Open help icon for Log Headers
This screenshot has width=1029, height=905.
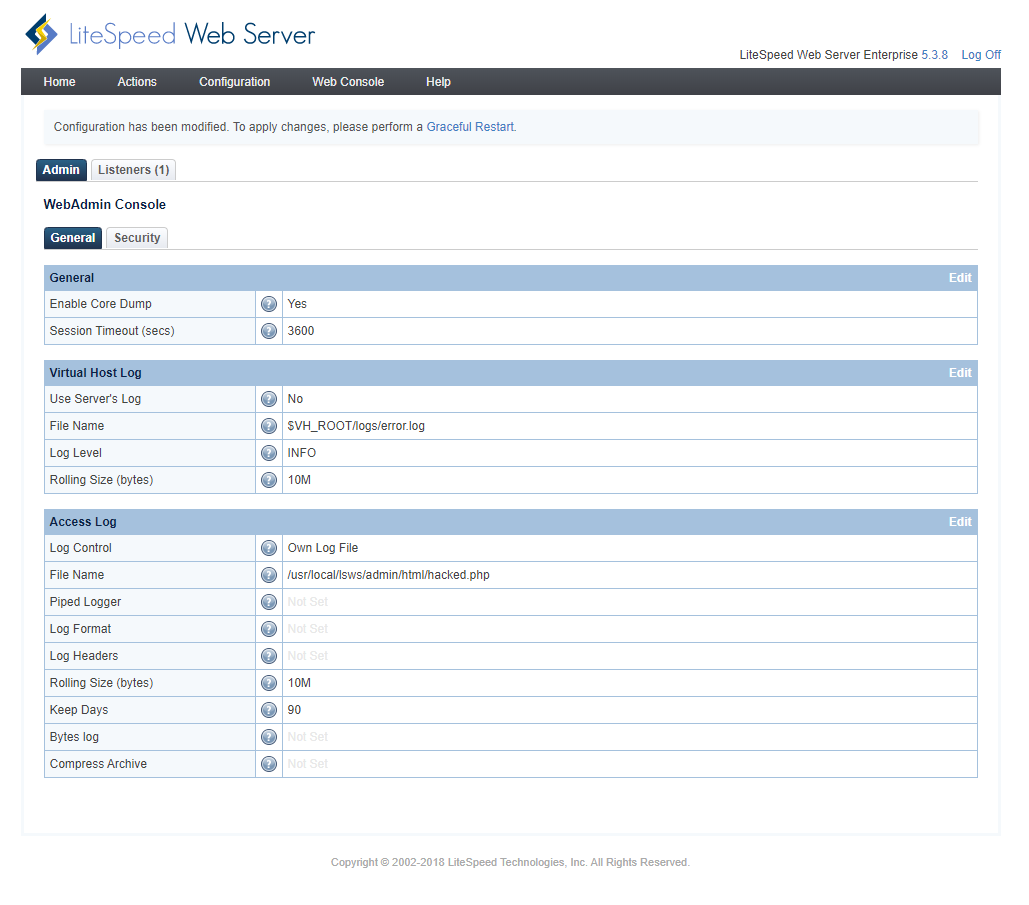269,656
